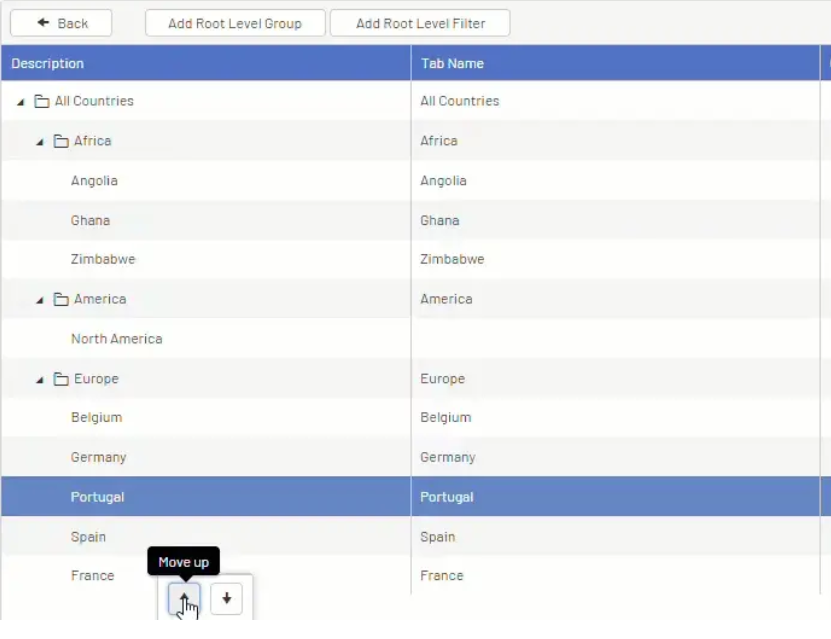The height and width of the screenshot is (639, 831).
Task: Click the Move down arrow icon
Action: (x=226, y=598)
